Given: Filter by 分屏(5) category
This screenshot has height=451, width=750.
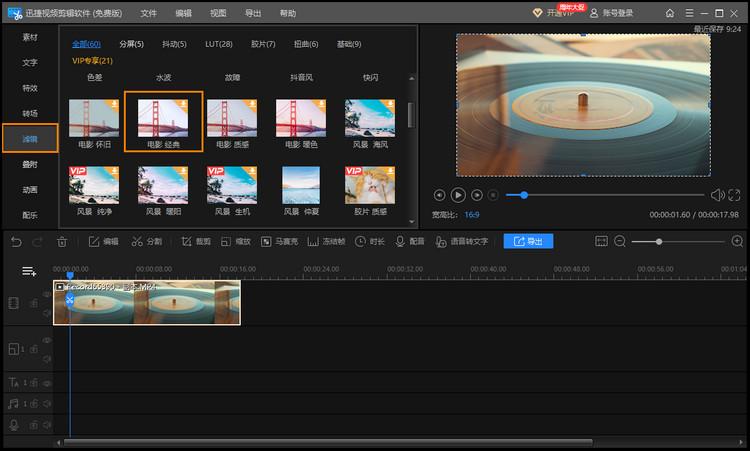Looking at the screenshot, I should coord(132,44).
